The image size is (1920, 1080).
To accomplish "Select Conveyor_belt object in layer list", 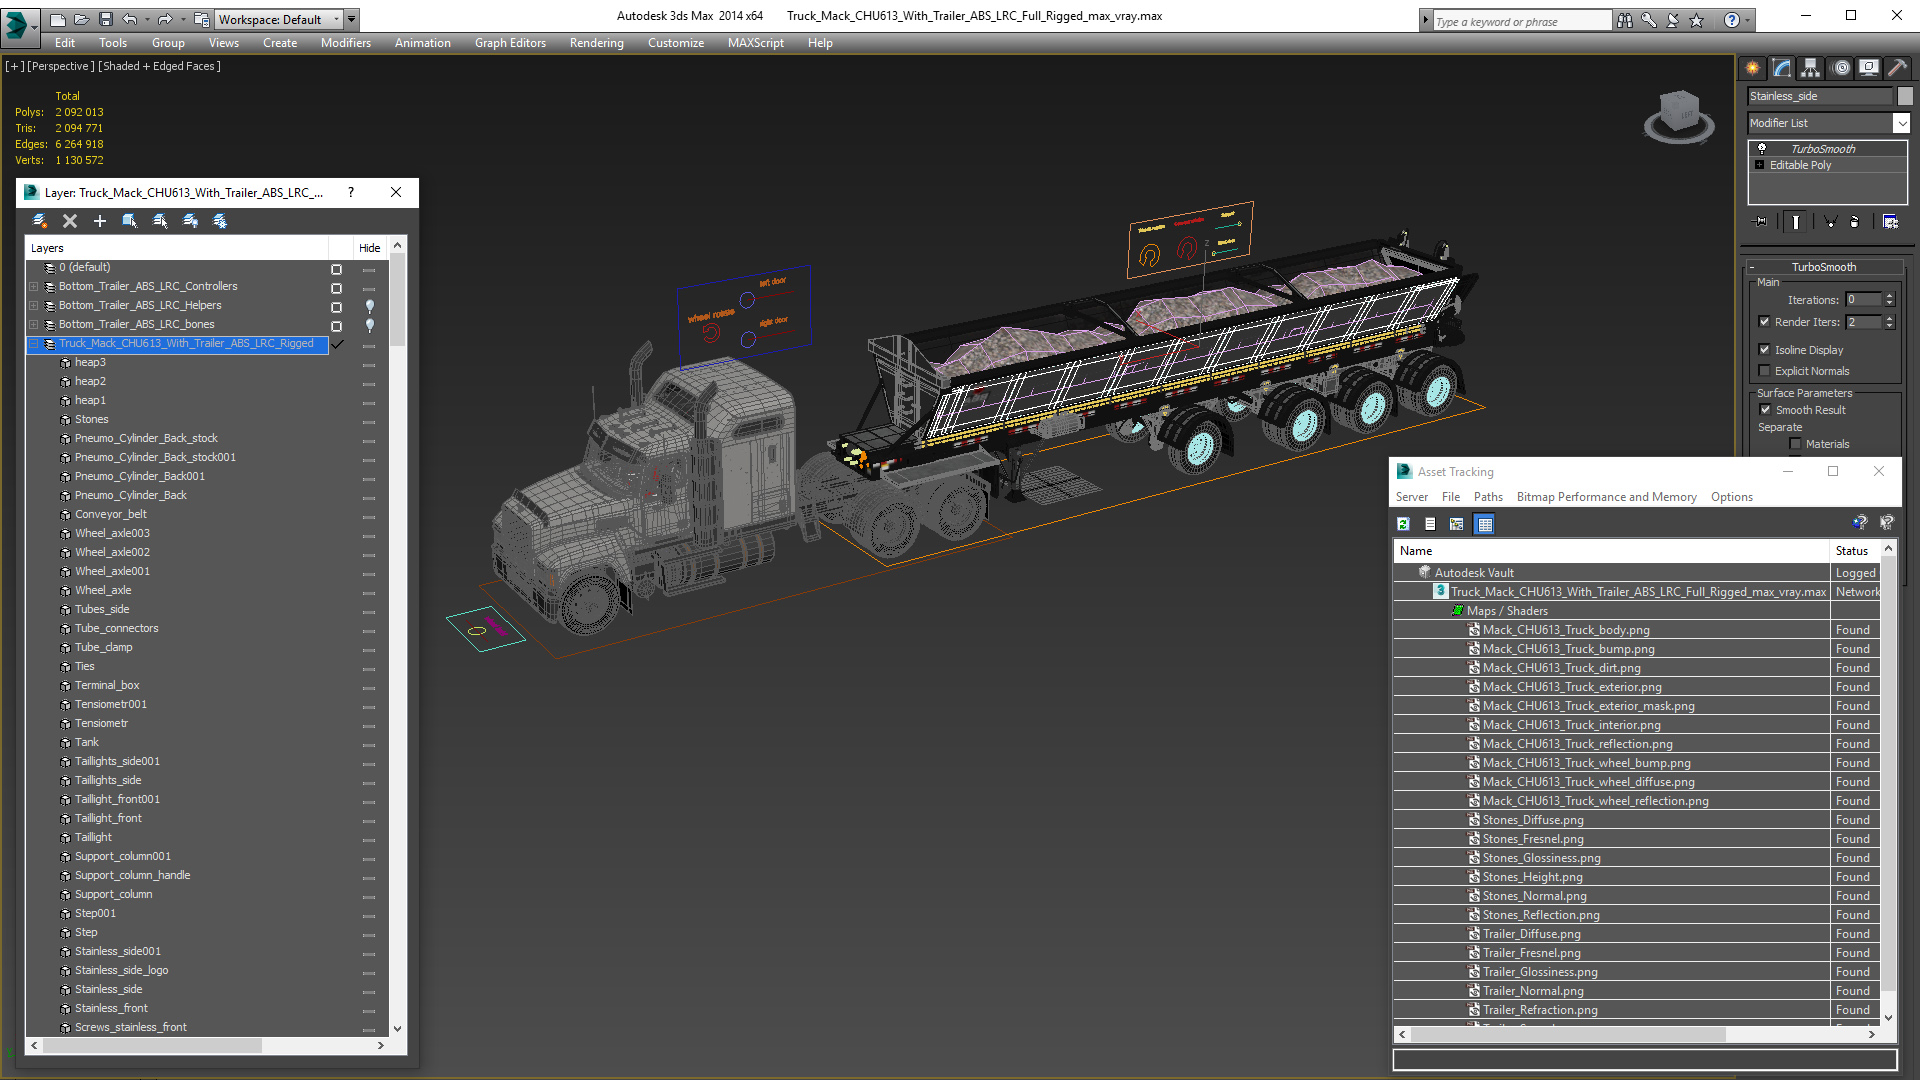I will (110, 515).
